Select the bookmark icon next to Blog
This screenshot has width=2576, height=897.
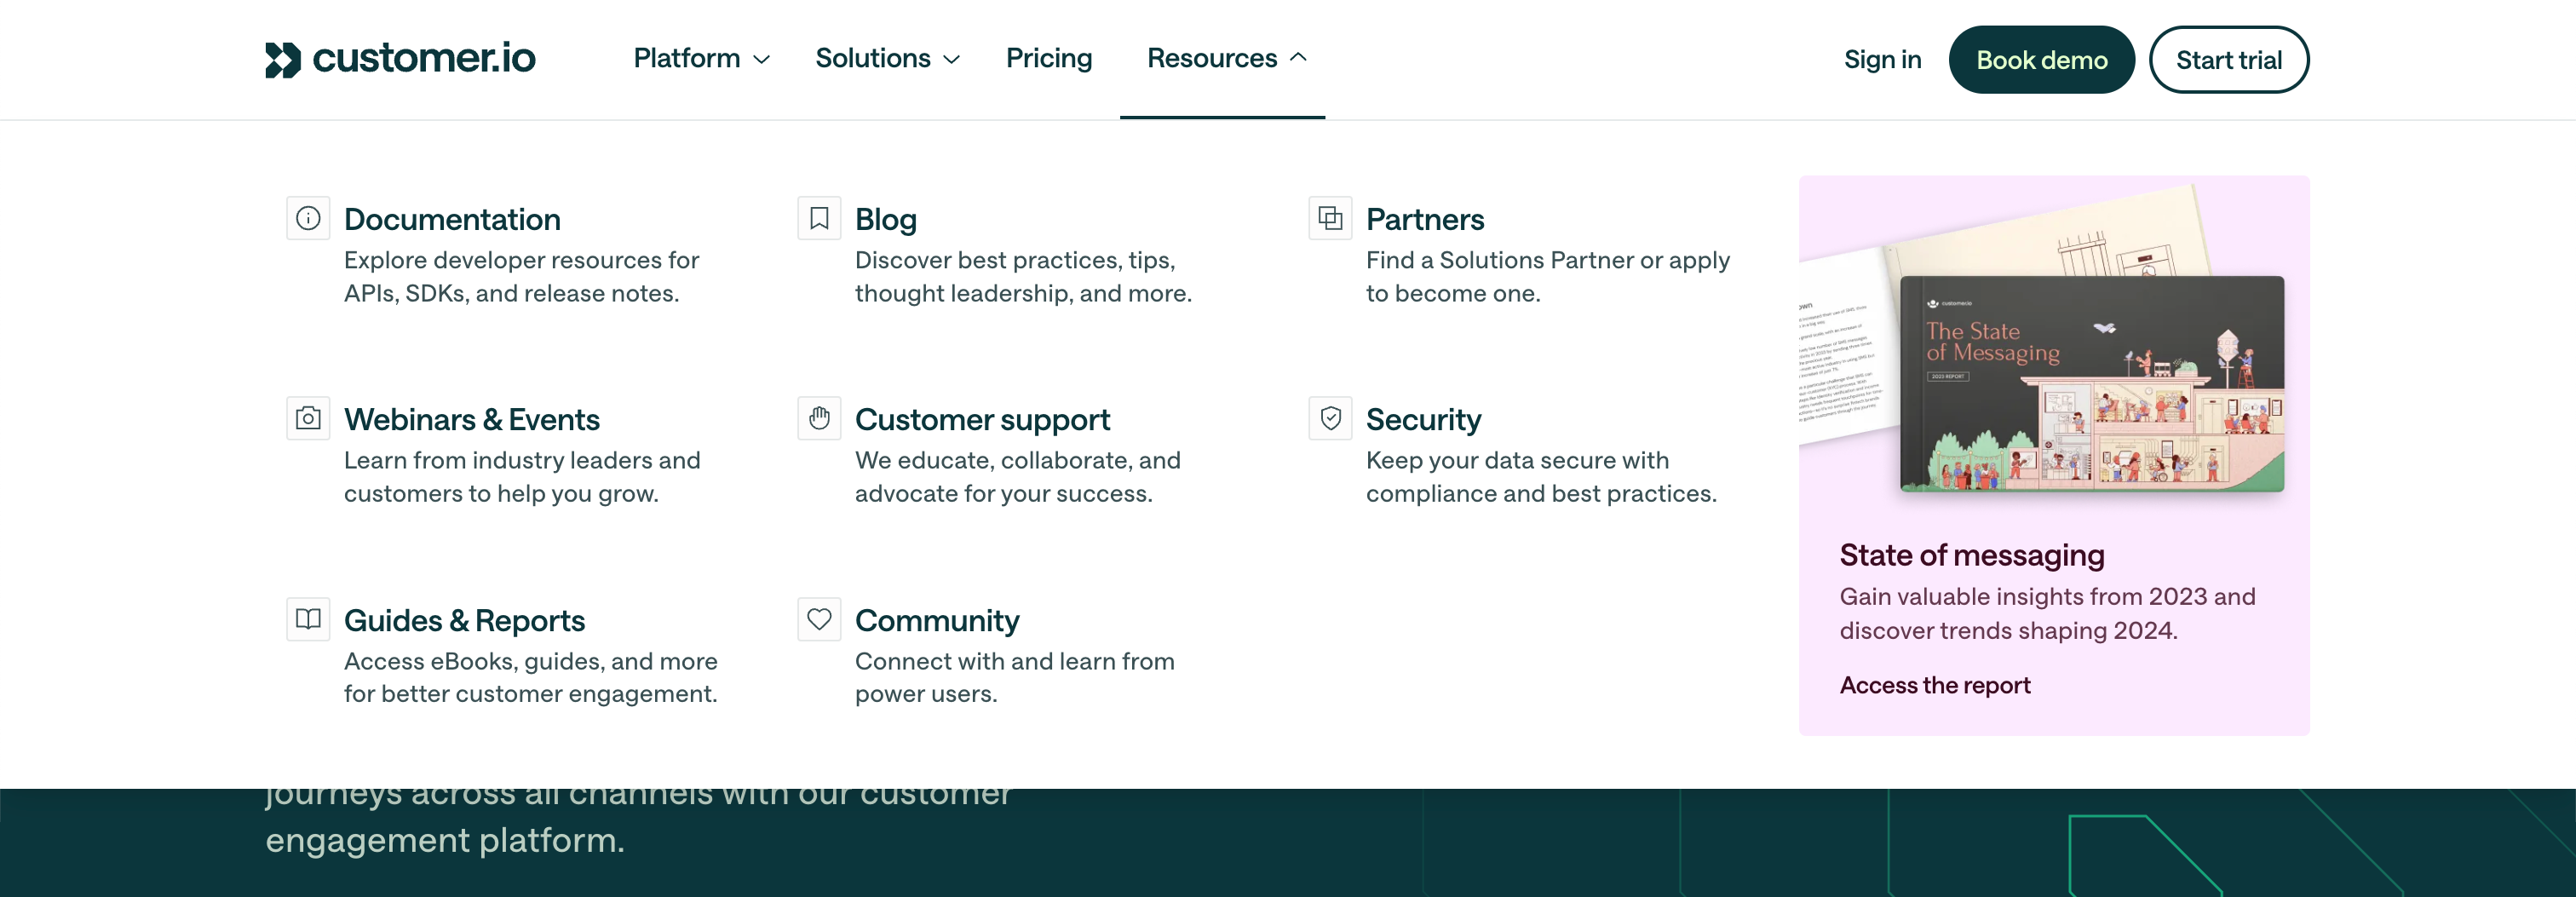[x=818, y=218]
